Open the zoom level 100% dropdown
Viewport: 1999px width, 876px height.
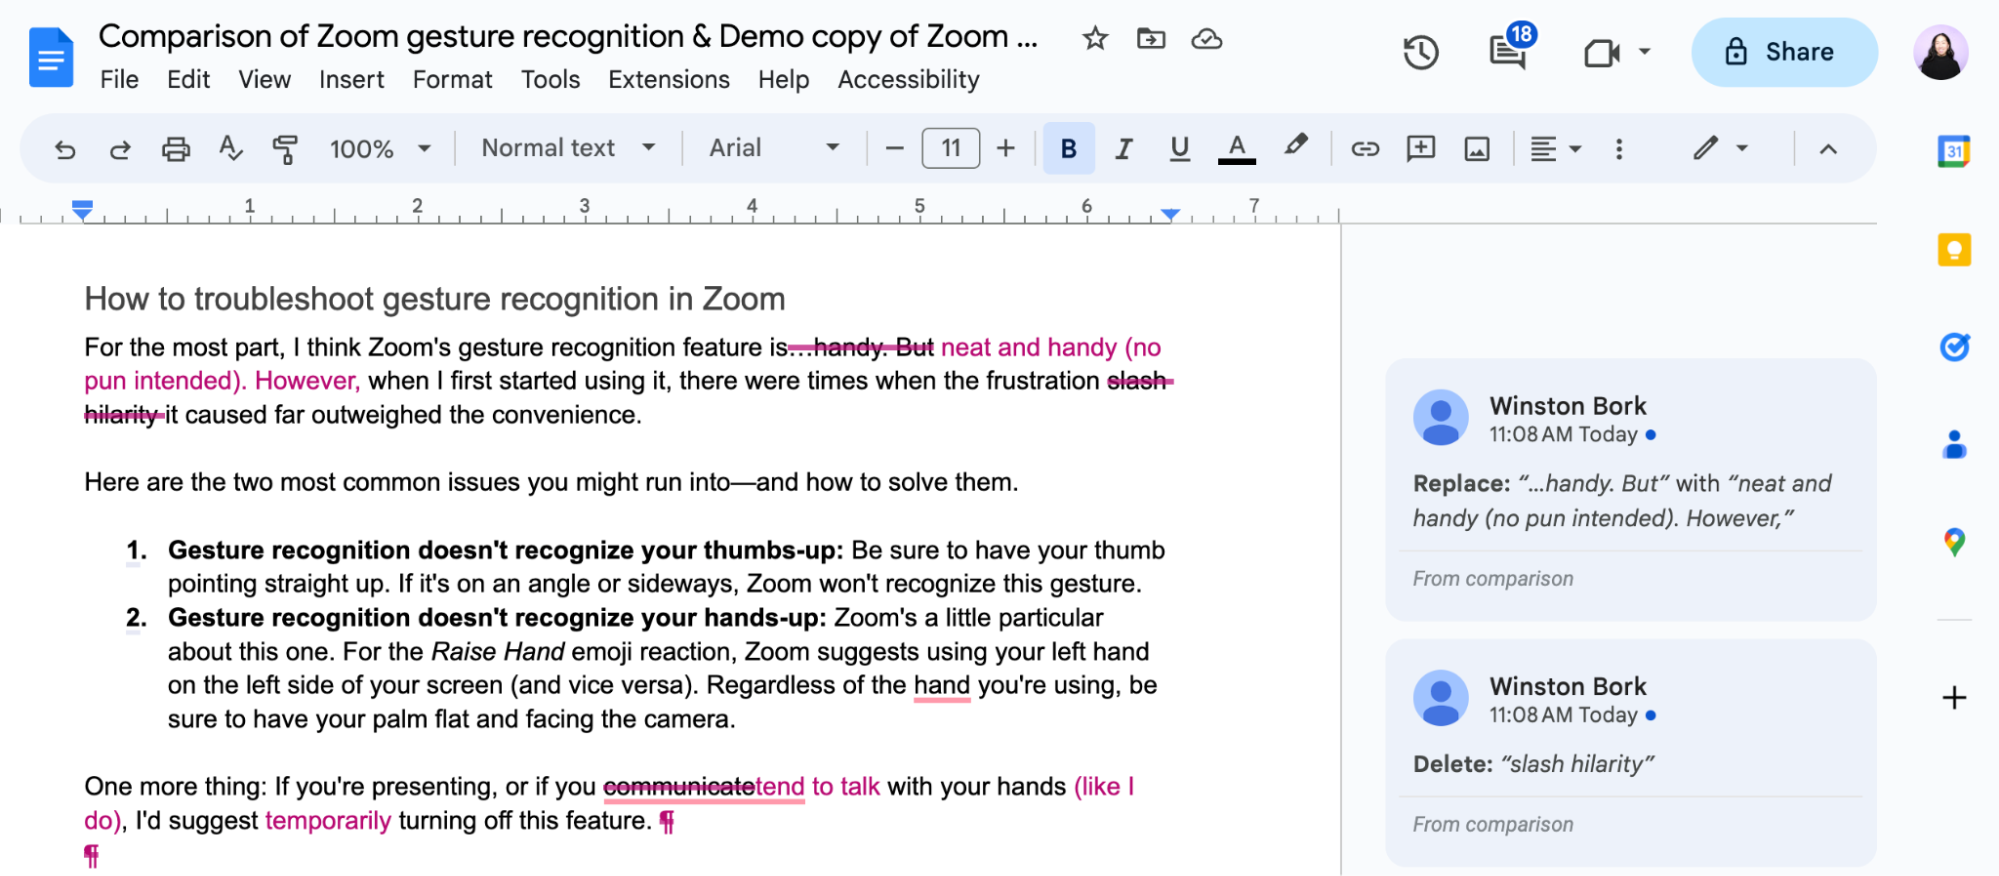coord(380,149)
